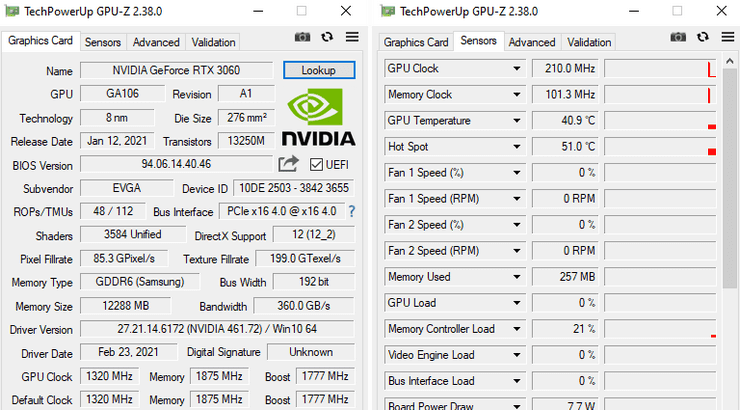Take screenshot via camera icon in left window
740x410 pixels.
click(x=303, y=37)
